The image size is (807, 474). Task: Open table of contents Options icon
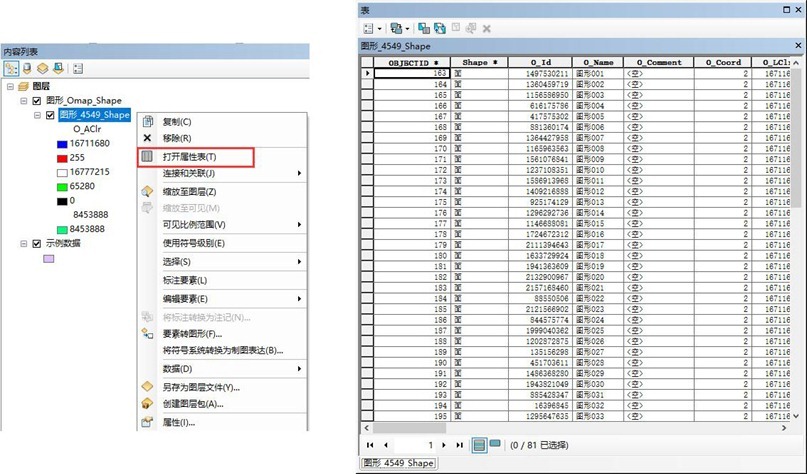point(77,68)
